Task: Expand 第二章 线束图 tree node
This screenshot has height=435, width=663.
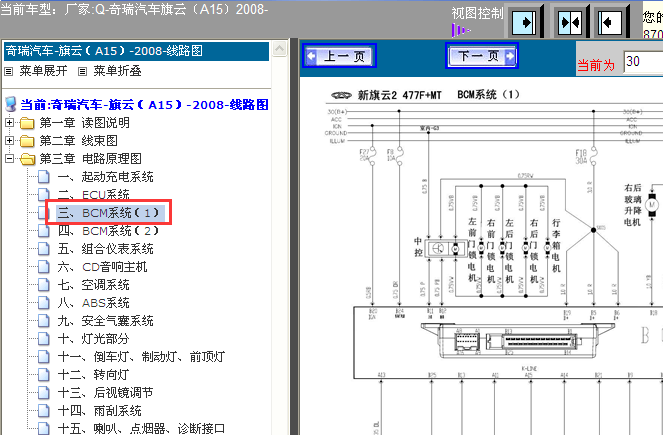Action: [x=9, y=140]
